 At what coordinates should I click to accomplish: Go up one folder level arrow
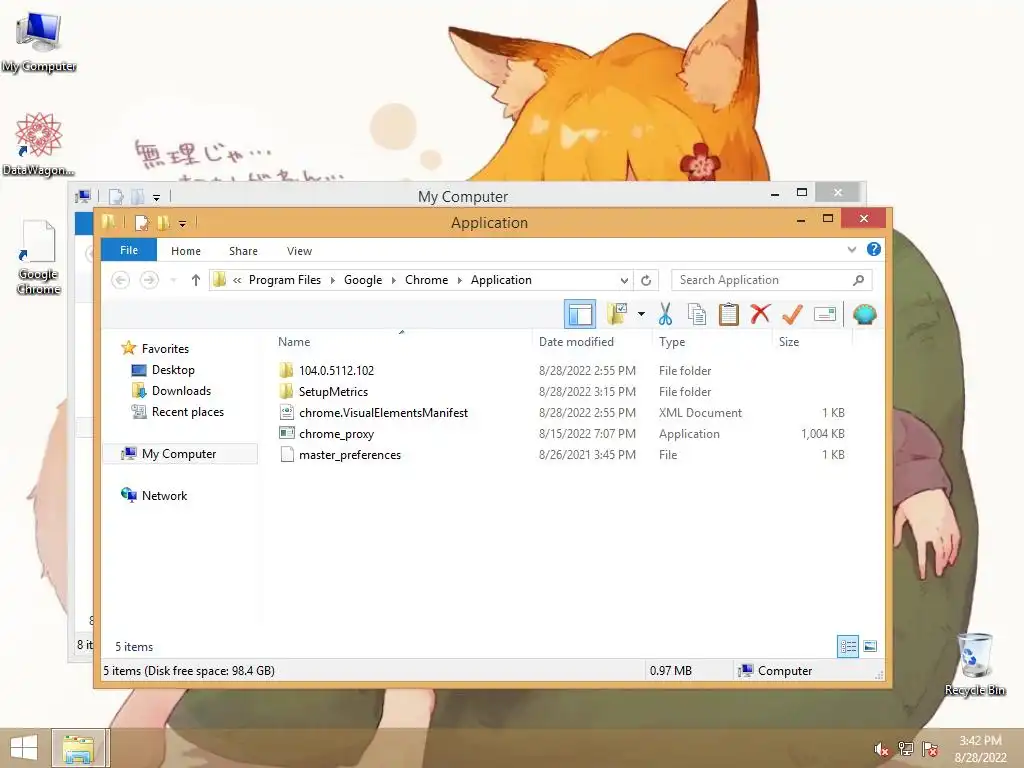tap(195, 280)
